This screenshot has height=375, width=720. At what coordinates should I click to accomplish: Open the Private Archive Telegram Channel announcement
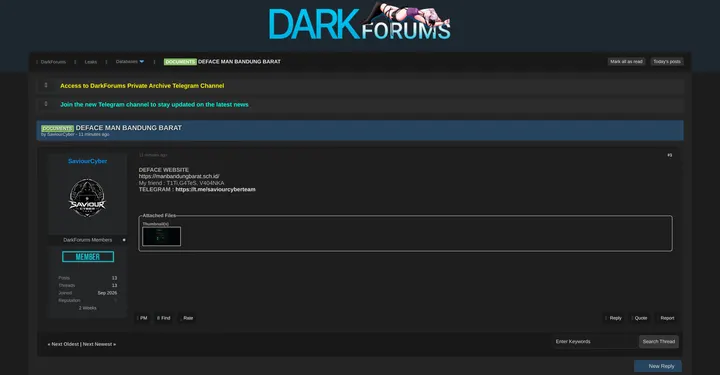(142, 86)
